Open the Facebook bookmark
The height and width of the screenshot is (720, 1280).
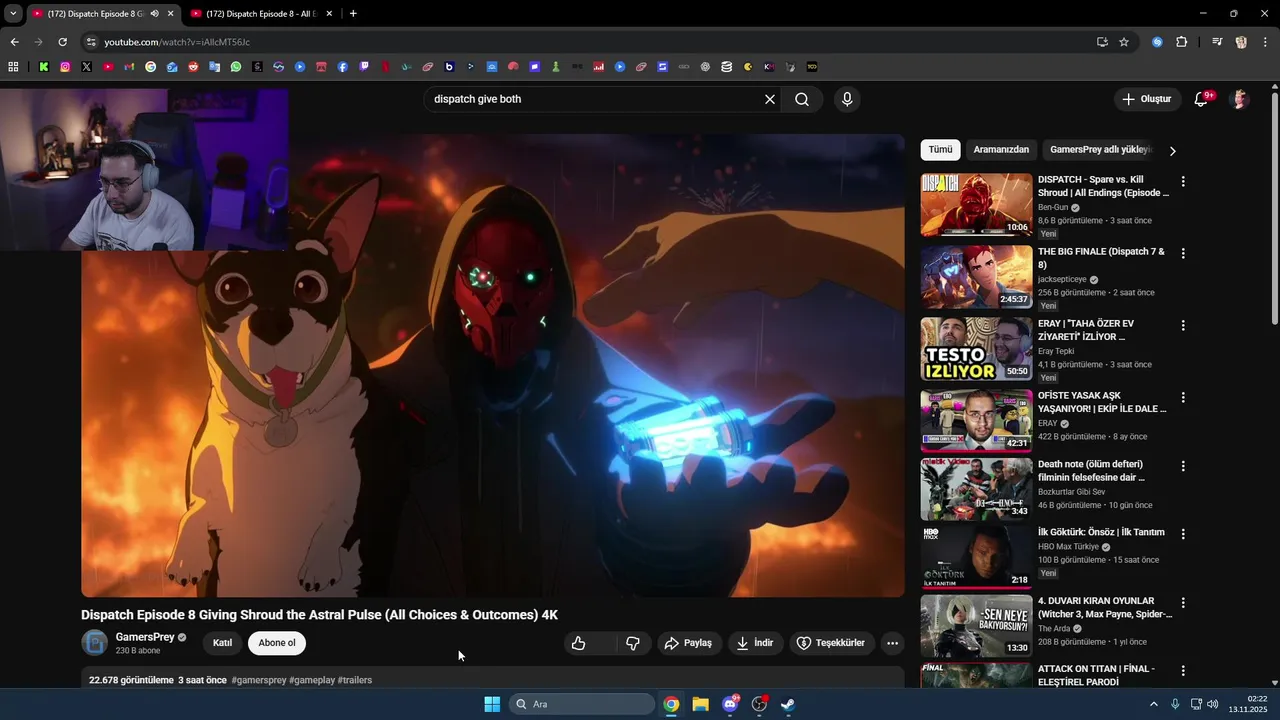click(x=343, y=67)
